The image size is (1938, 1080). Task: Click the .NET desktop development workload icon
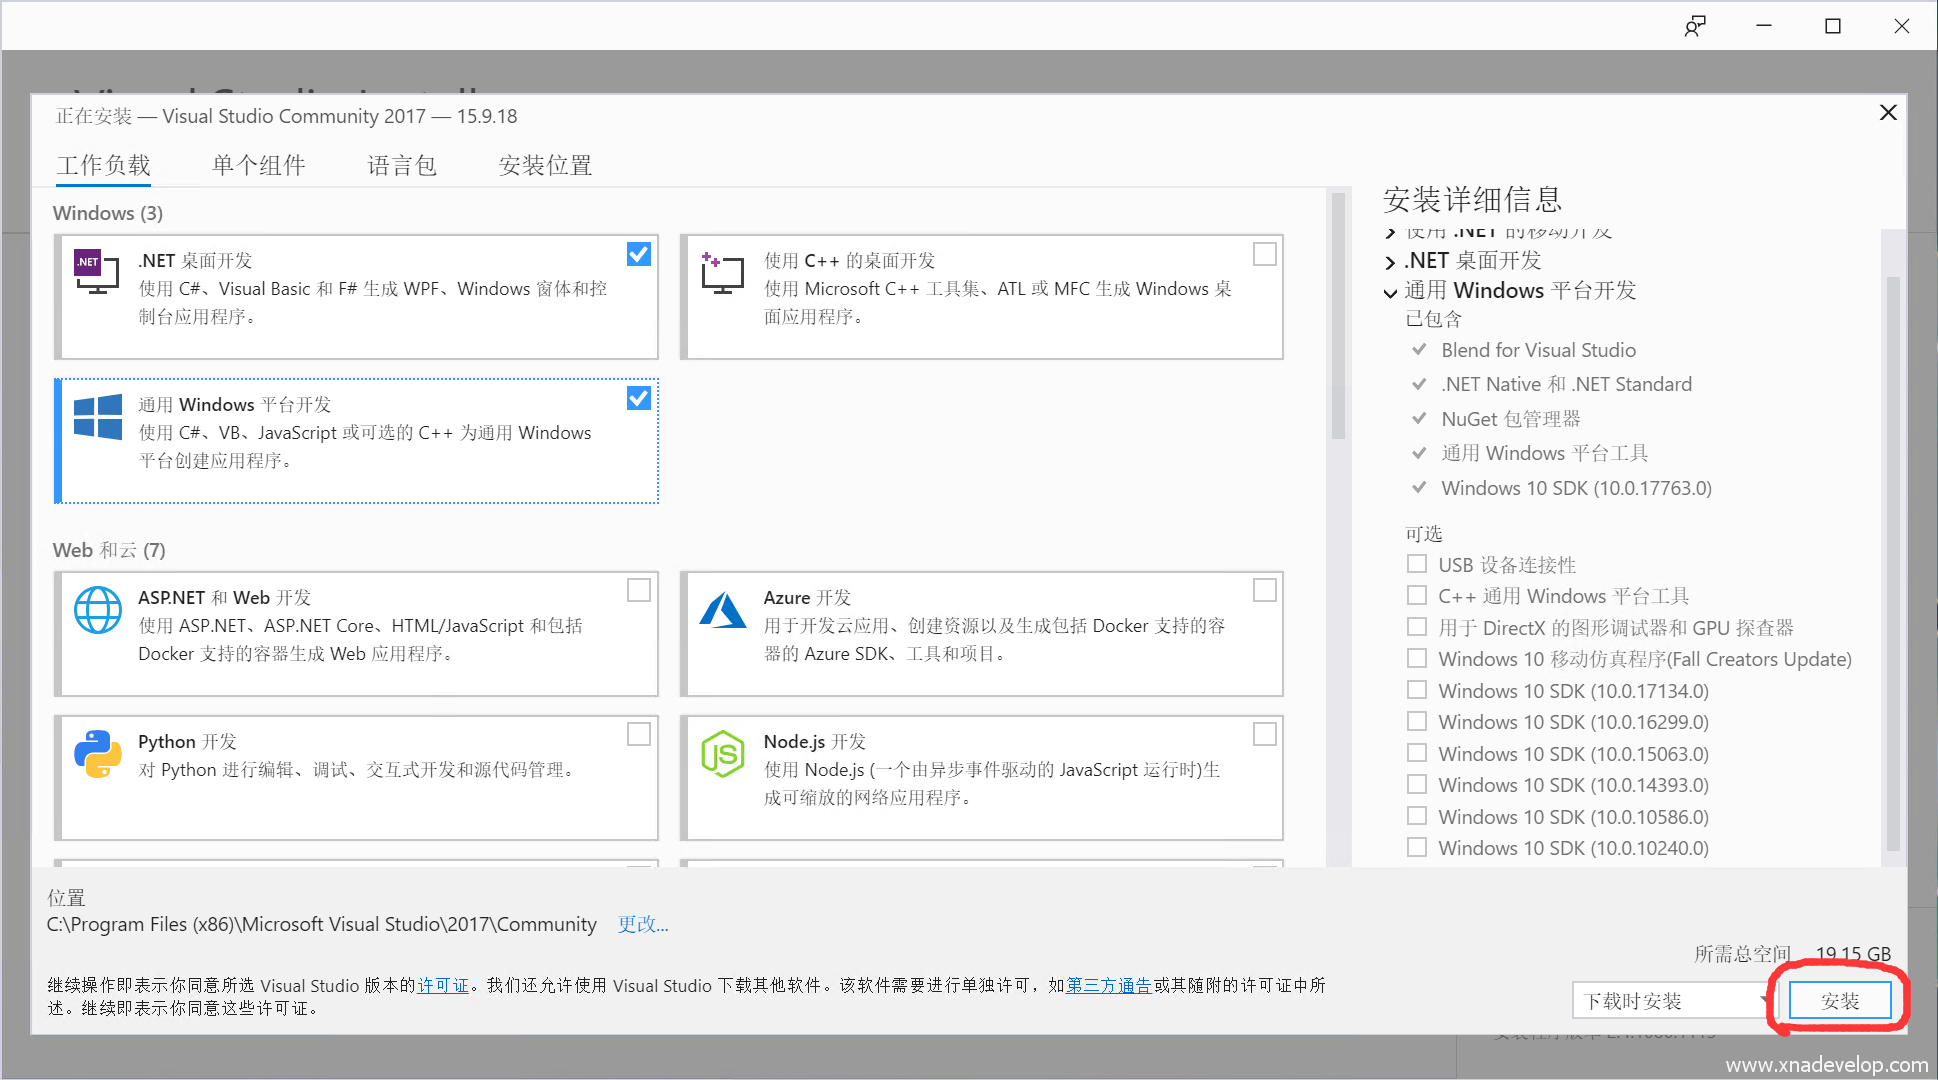(x=97, y=271)
